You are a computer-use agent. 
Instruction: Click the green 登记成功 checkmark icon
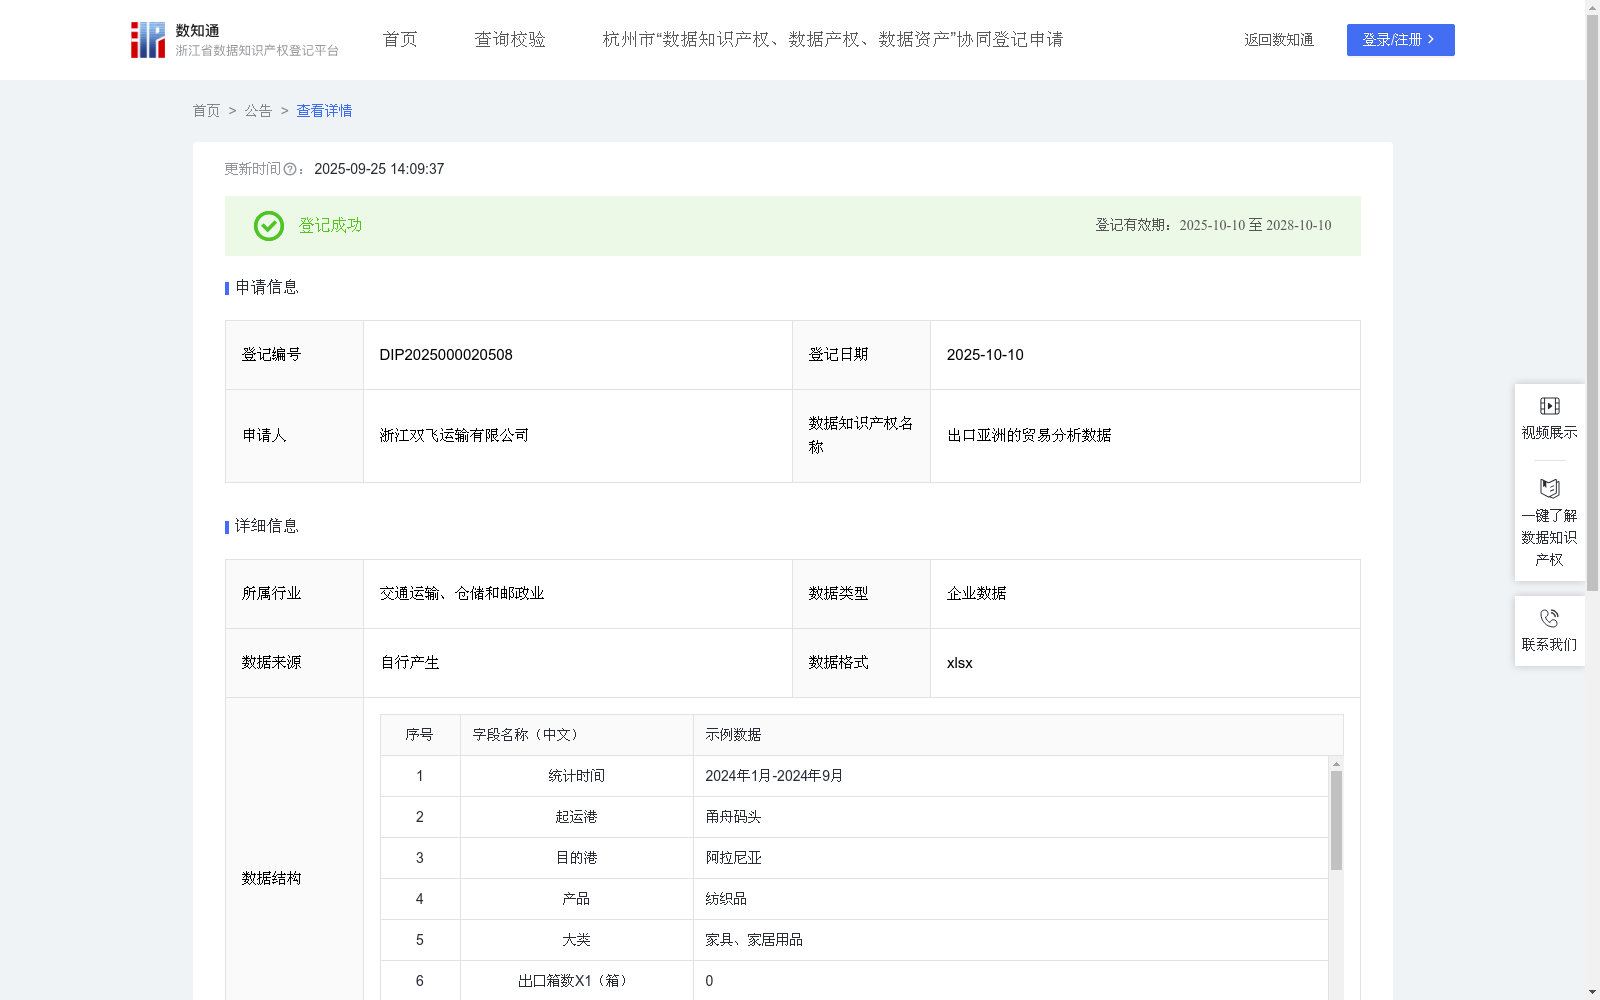point(268,226)
